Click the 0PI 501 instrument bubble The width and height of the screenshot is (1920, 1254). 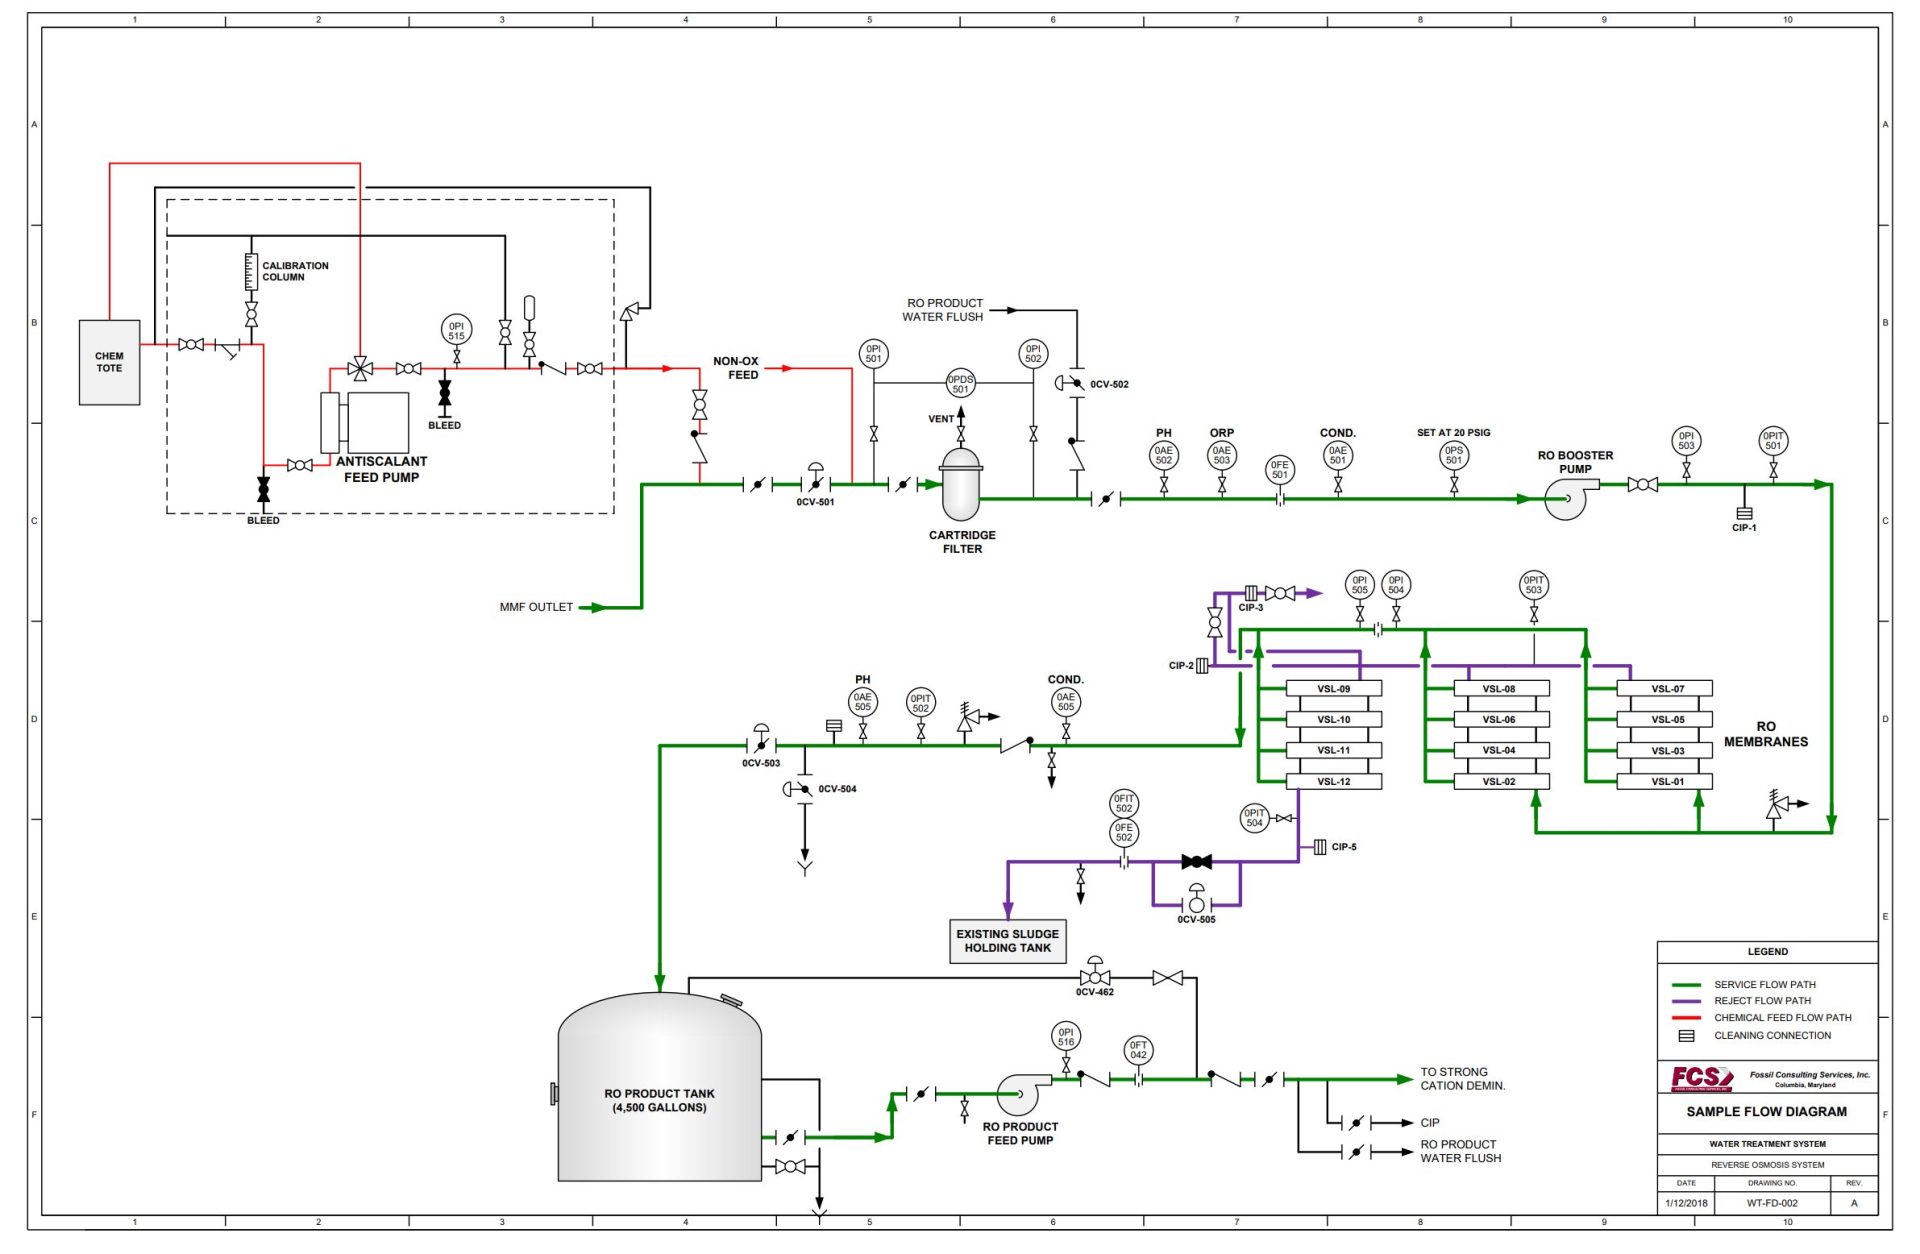coord(873,353)
